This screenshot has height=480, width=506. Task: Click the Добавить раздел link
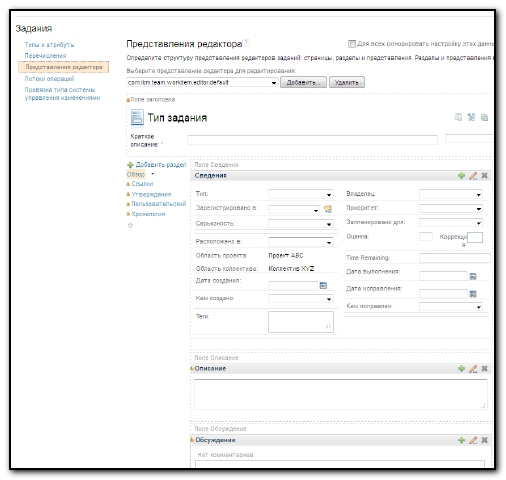161,165
